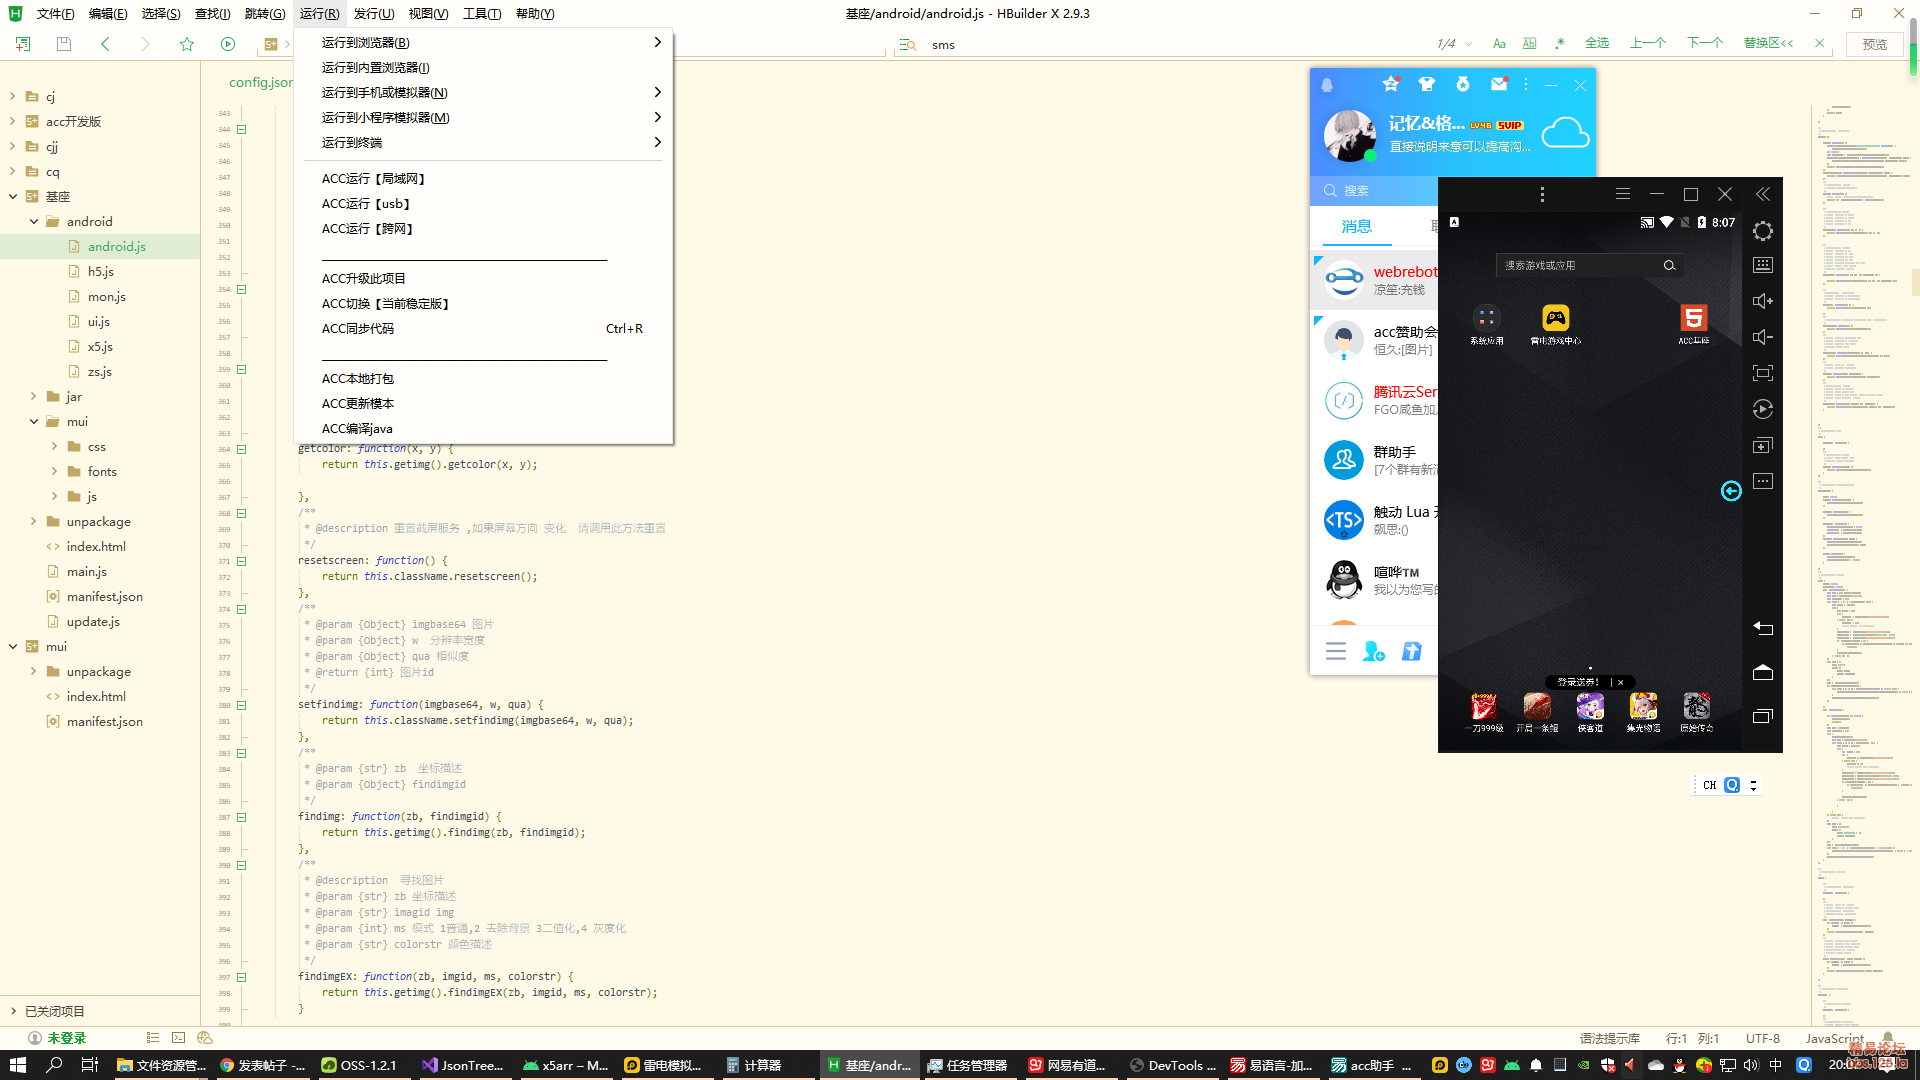Toggle regex search option
Viewport: 1920px width, 1080px height.
(x=1559, y=44)
